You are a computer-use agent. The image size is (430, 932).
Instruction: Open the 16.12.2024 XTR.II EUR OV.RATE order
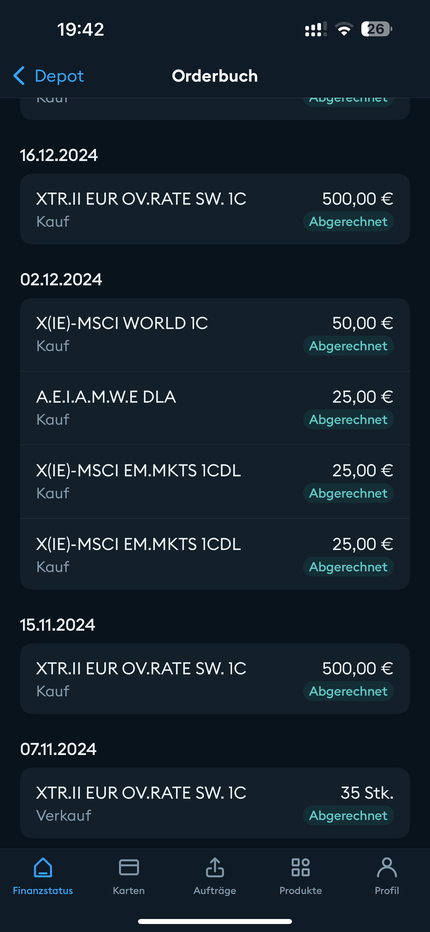pyautogui.click(x=215, y=209)
